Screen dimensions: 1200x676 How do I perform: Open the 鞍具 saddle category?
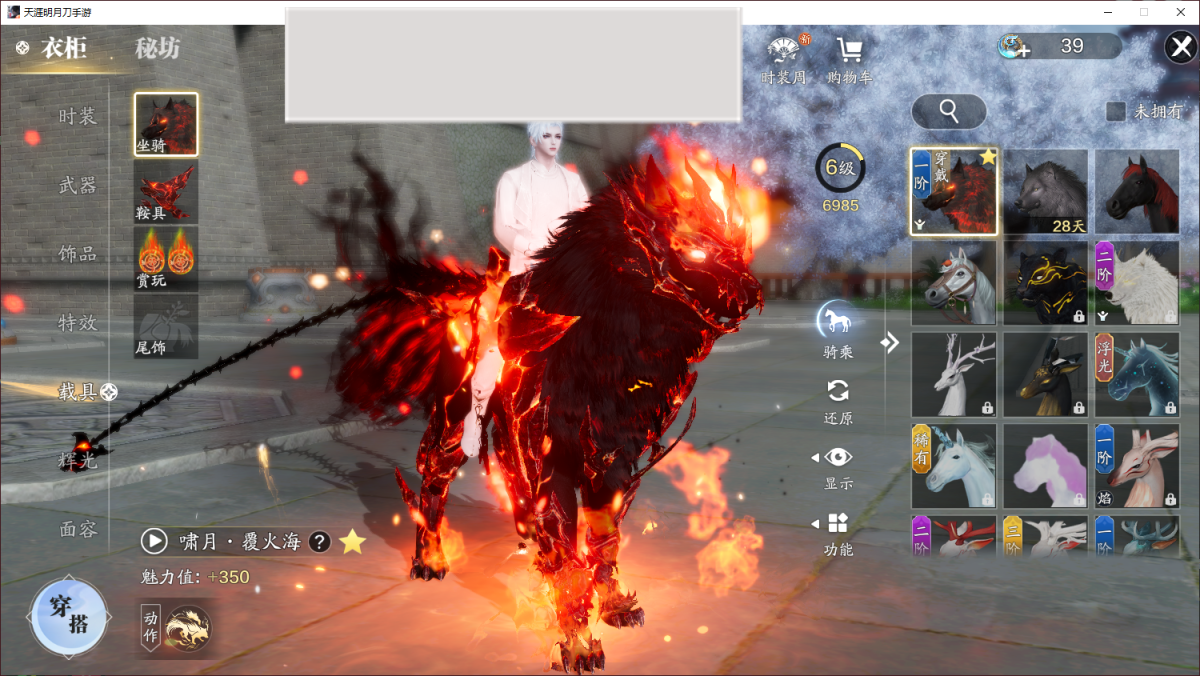[166, 191]
